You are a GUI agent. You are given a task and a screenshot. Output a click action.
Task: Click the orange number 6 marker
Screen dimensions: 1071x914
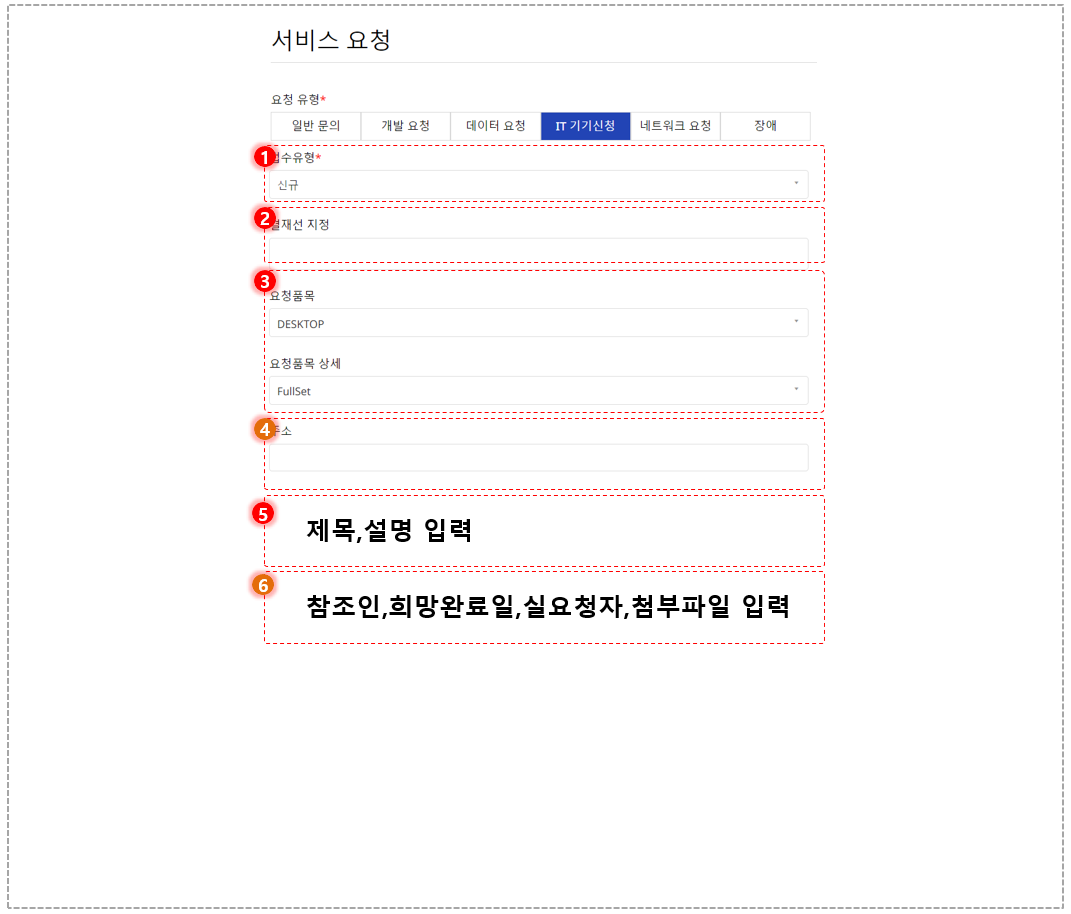click(262, 585)
